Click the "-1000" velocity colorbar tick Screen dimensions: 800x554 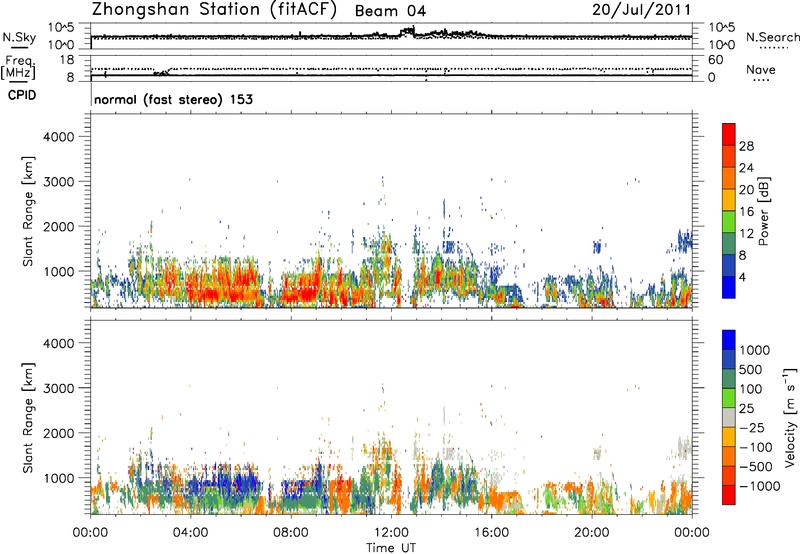[x=760, y=486]
